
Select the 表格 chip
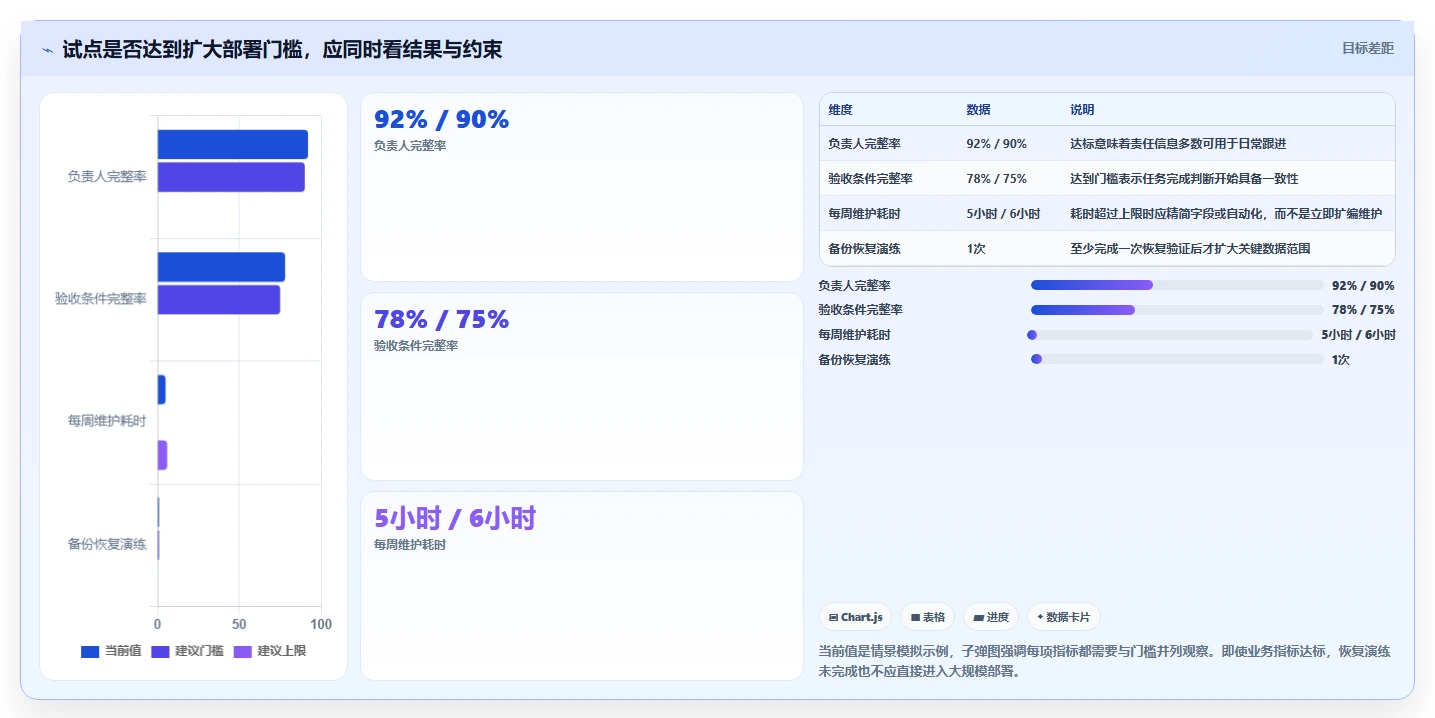click(928, 617)
